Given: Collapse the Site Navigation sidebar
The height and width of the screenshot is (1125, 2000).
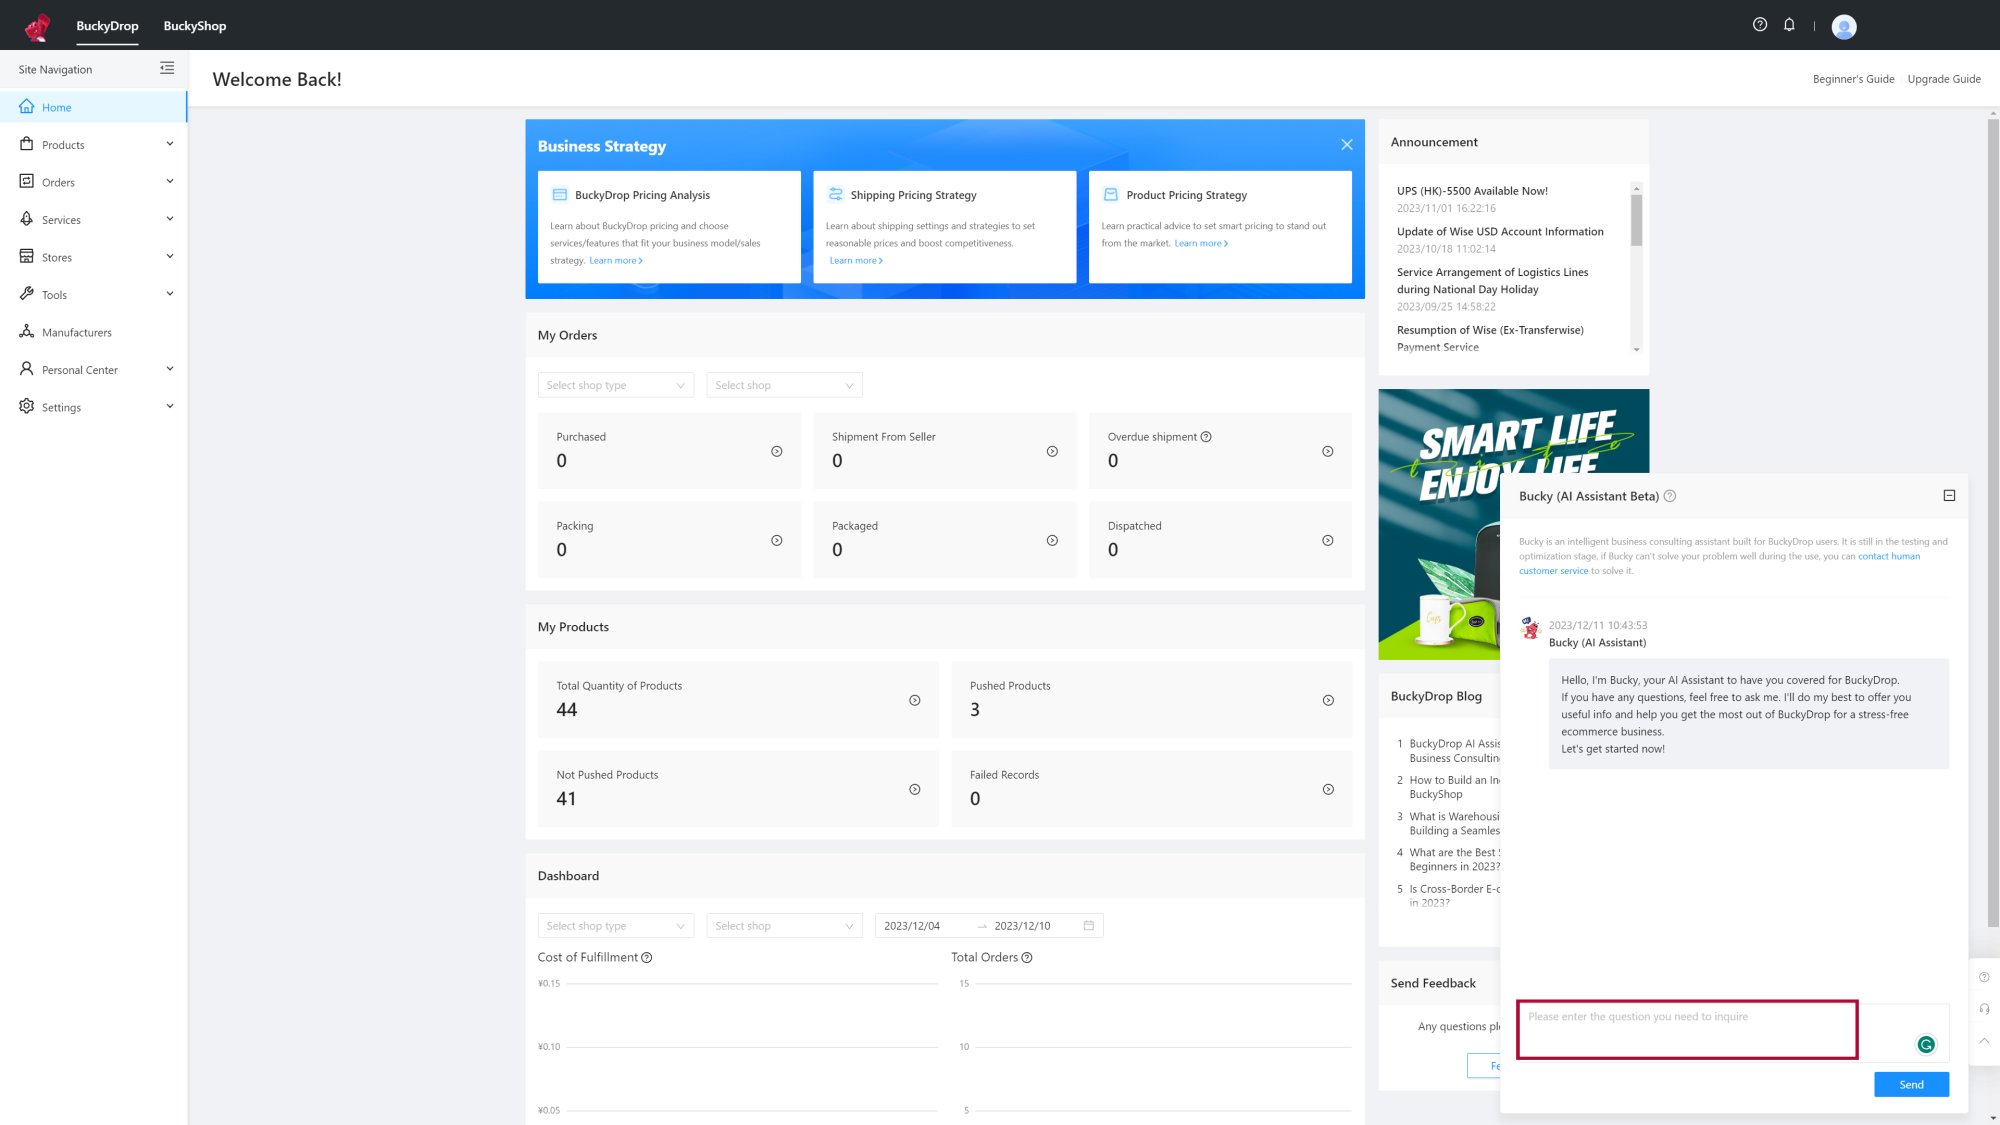Looking at the screenshot, I should (x=167, y=68).
